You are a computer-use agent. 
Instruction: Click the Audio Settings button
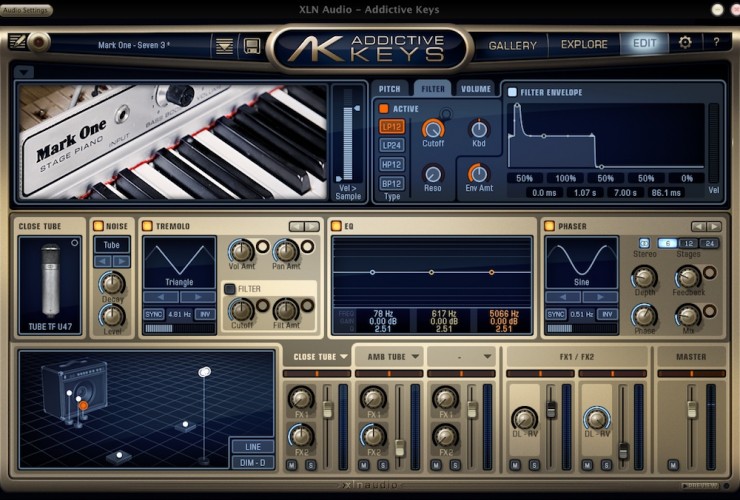coord(26,10)
